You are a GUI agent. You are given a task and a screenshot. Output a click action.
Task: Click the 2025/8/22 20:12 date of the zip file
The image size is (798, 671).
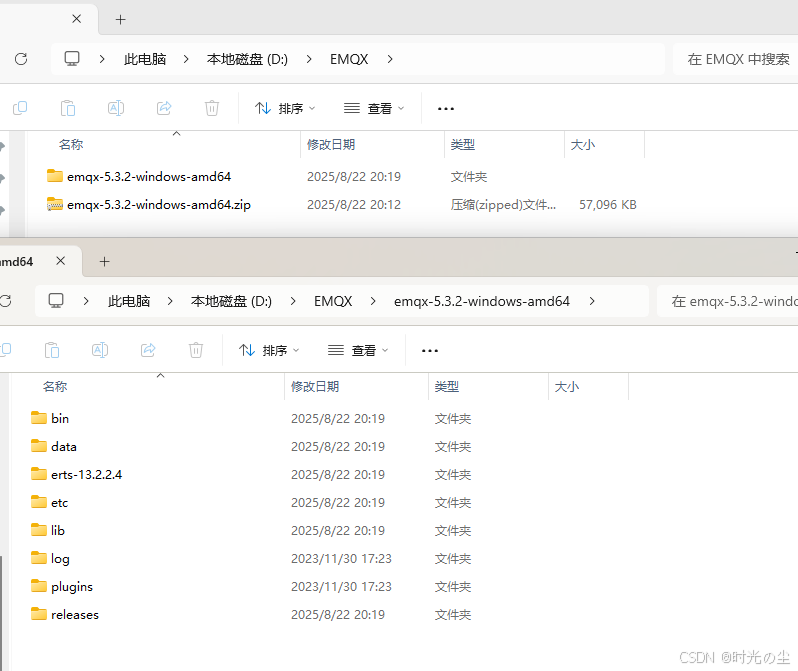click(x=354, y=205)
